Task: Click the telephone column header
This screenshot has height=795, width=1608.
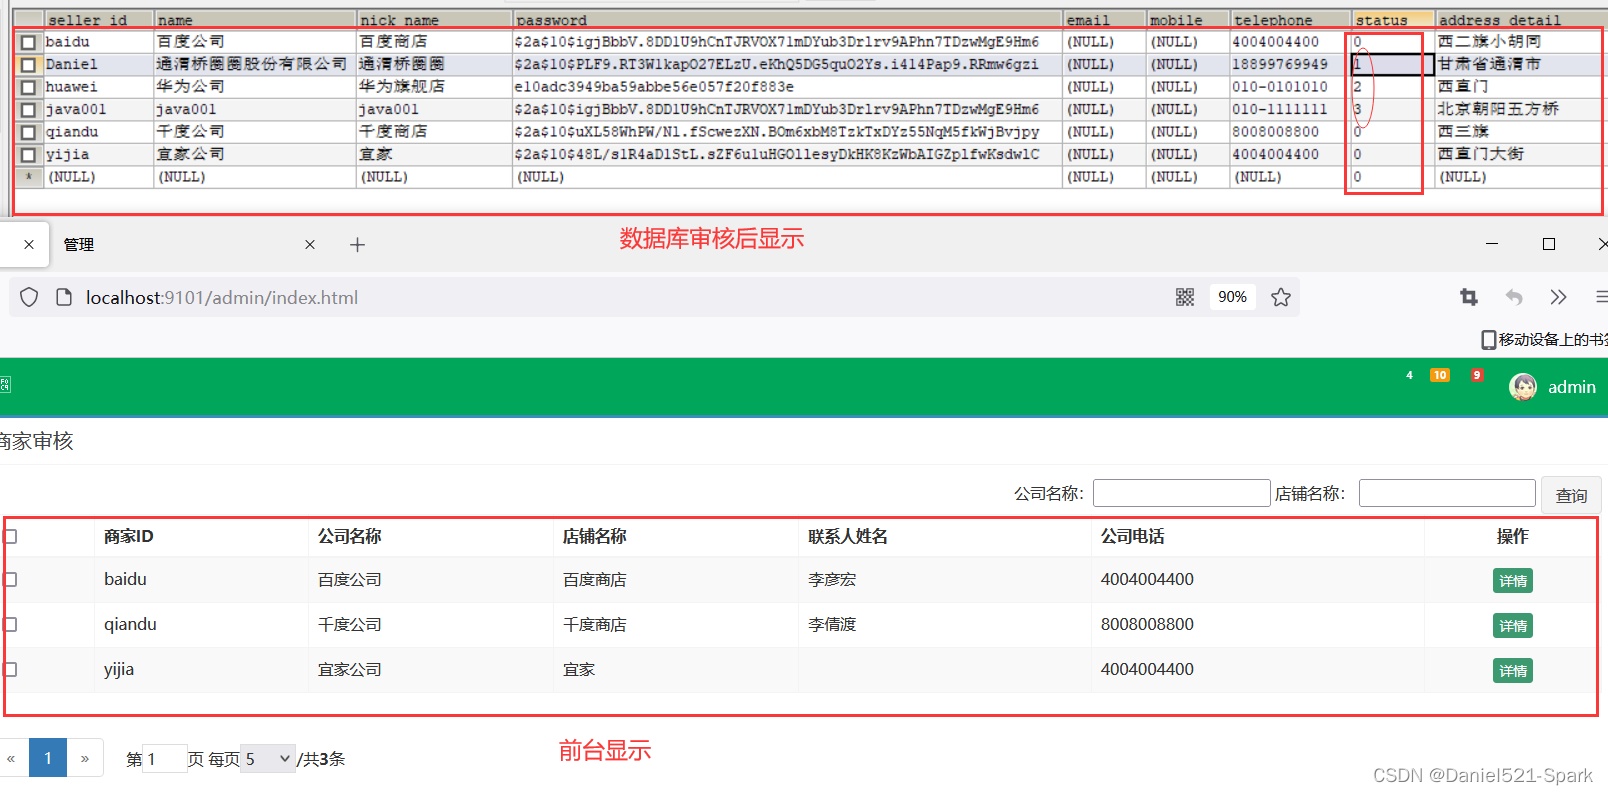Action: (1289, 19)
